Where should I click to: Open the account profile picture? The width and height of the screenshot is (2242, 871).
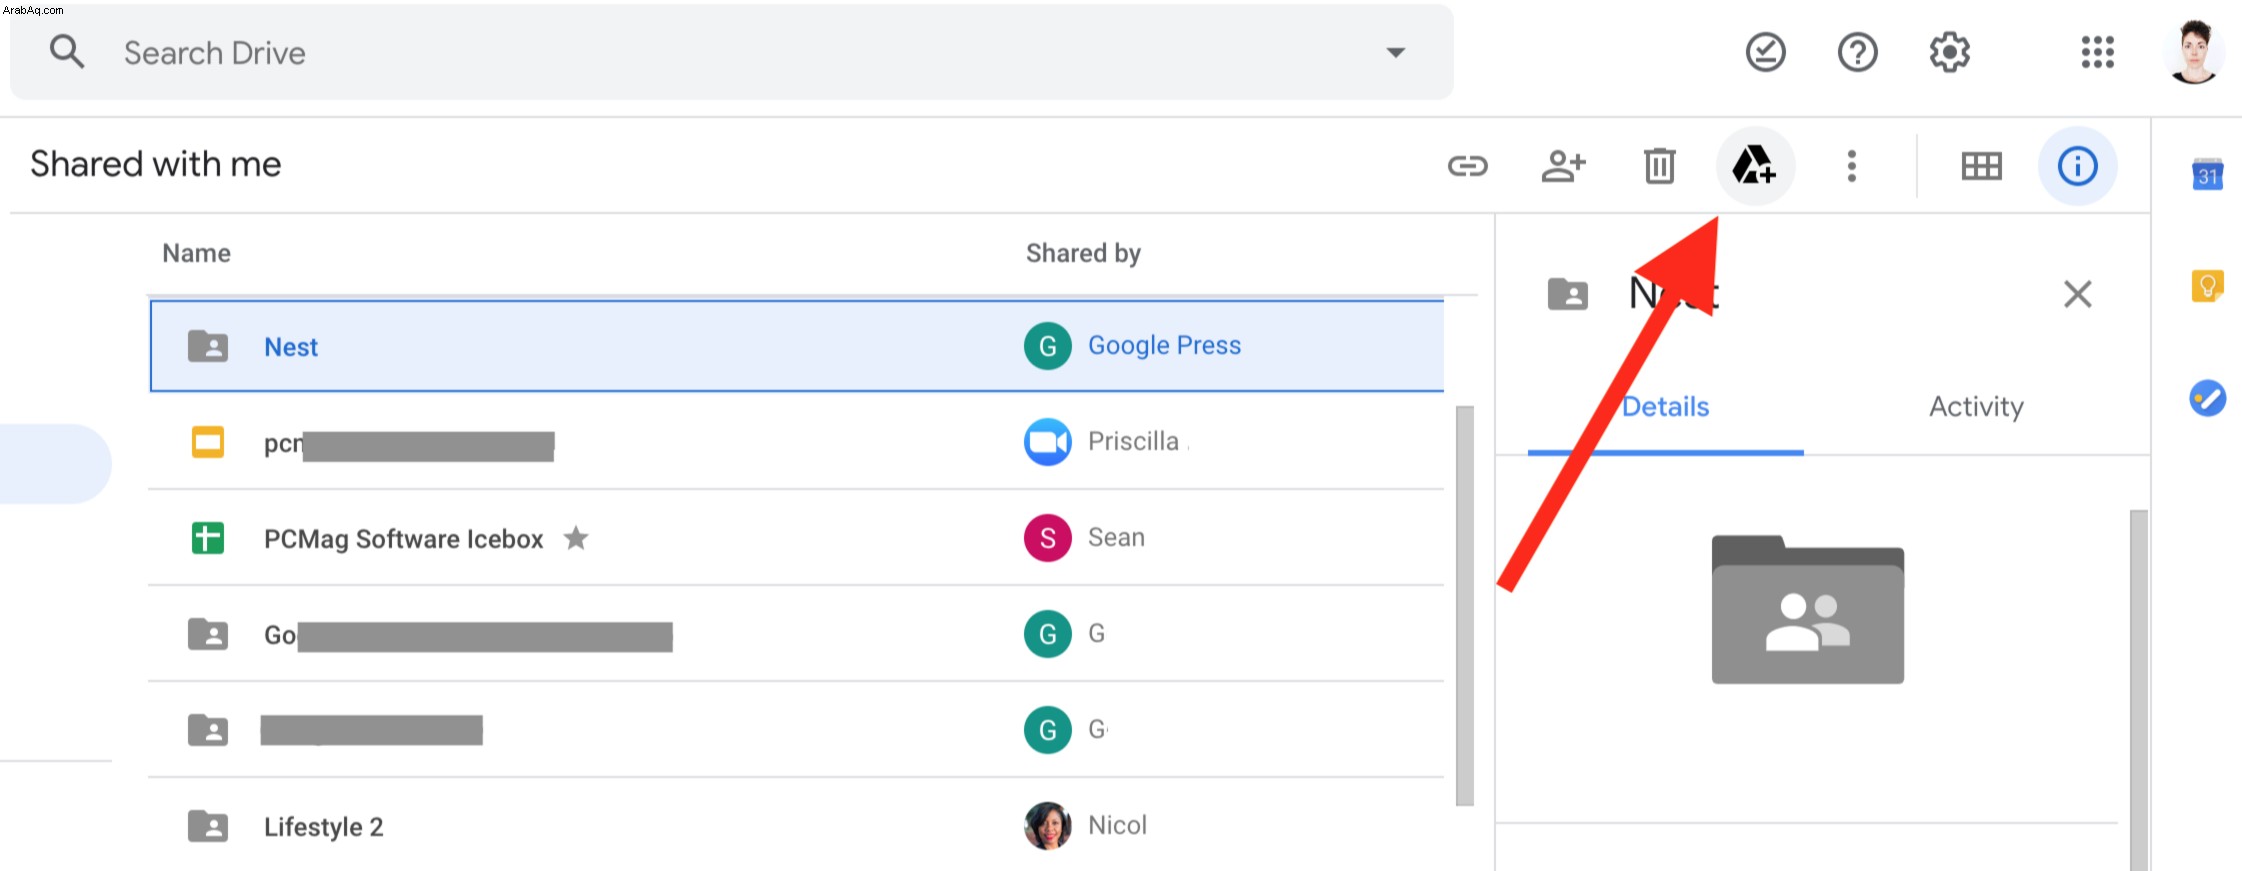tap(2194, 52)
